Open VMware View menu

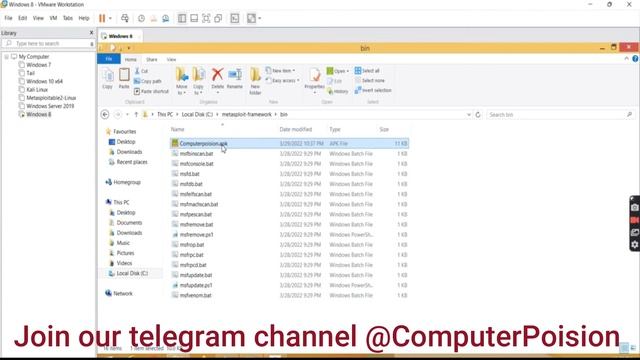[38, 18]
